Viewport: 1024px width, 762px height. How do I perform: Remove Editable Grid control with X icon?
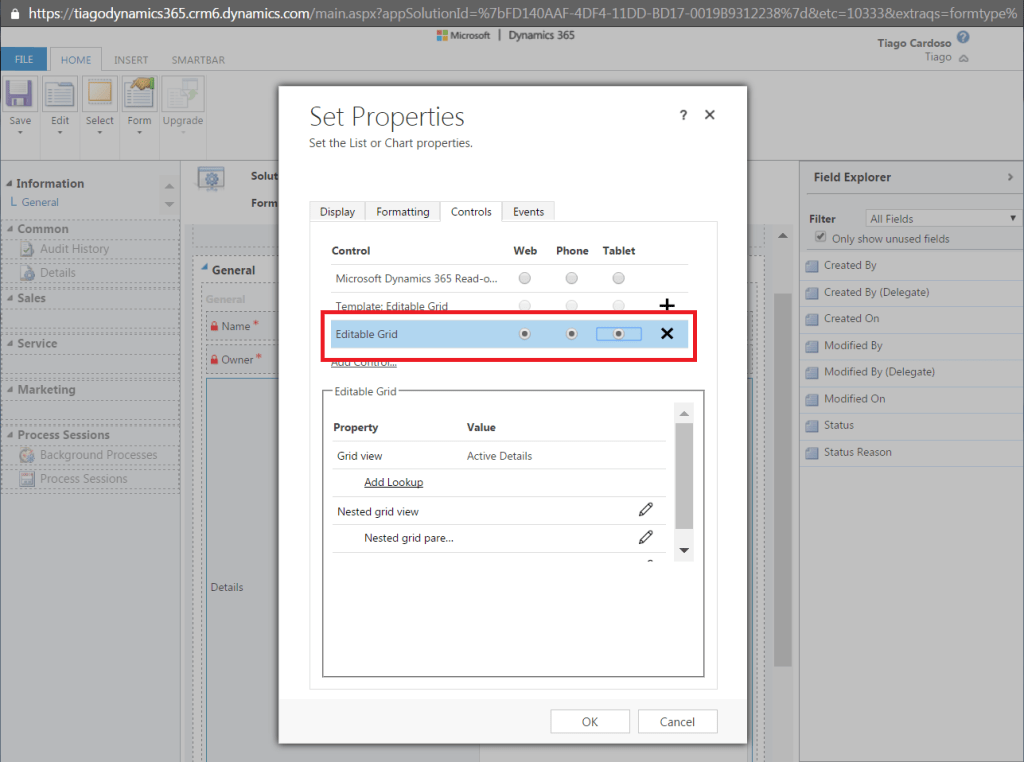[x=667, y=334]
